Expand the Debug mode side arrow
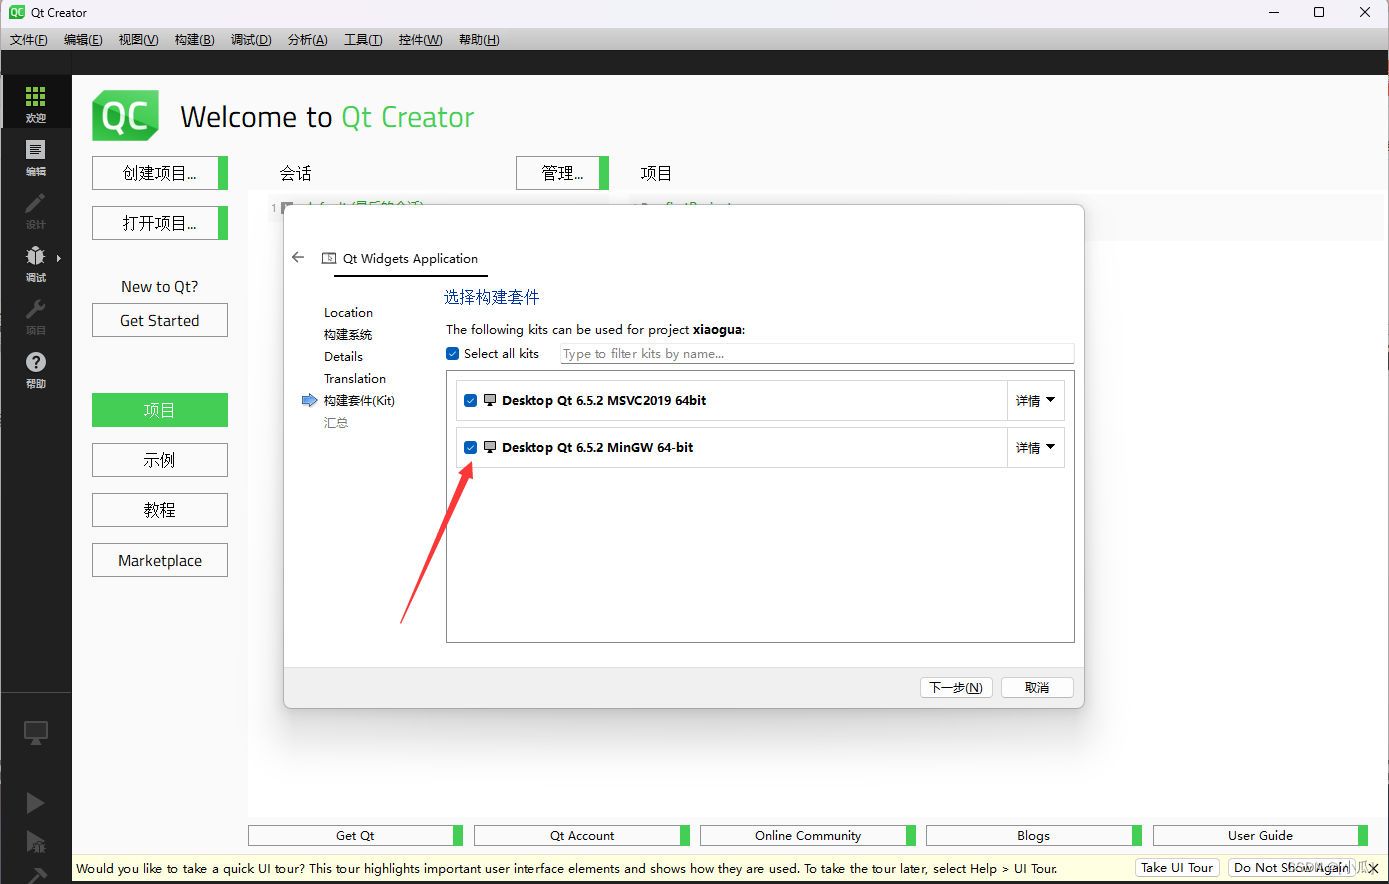This screenshot has height=884, width=1389. pos(58,257)
